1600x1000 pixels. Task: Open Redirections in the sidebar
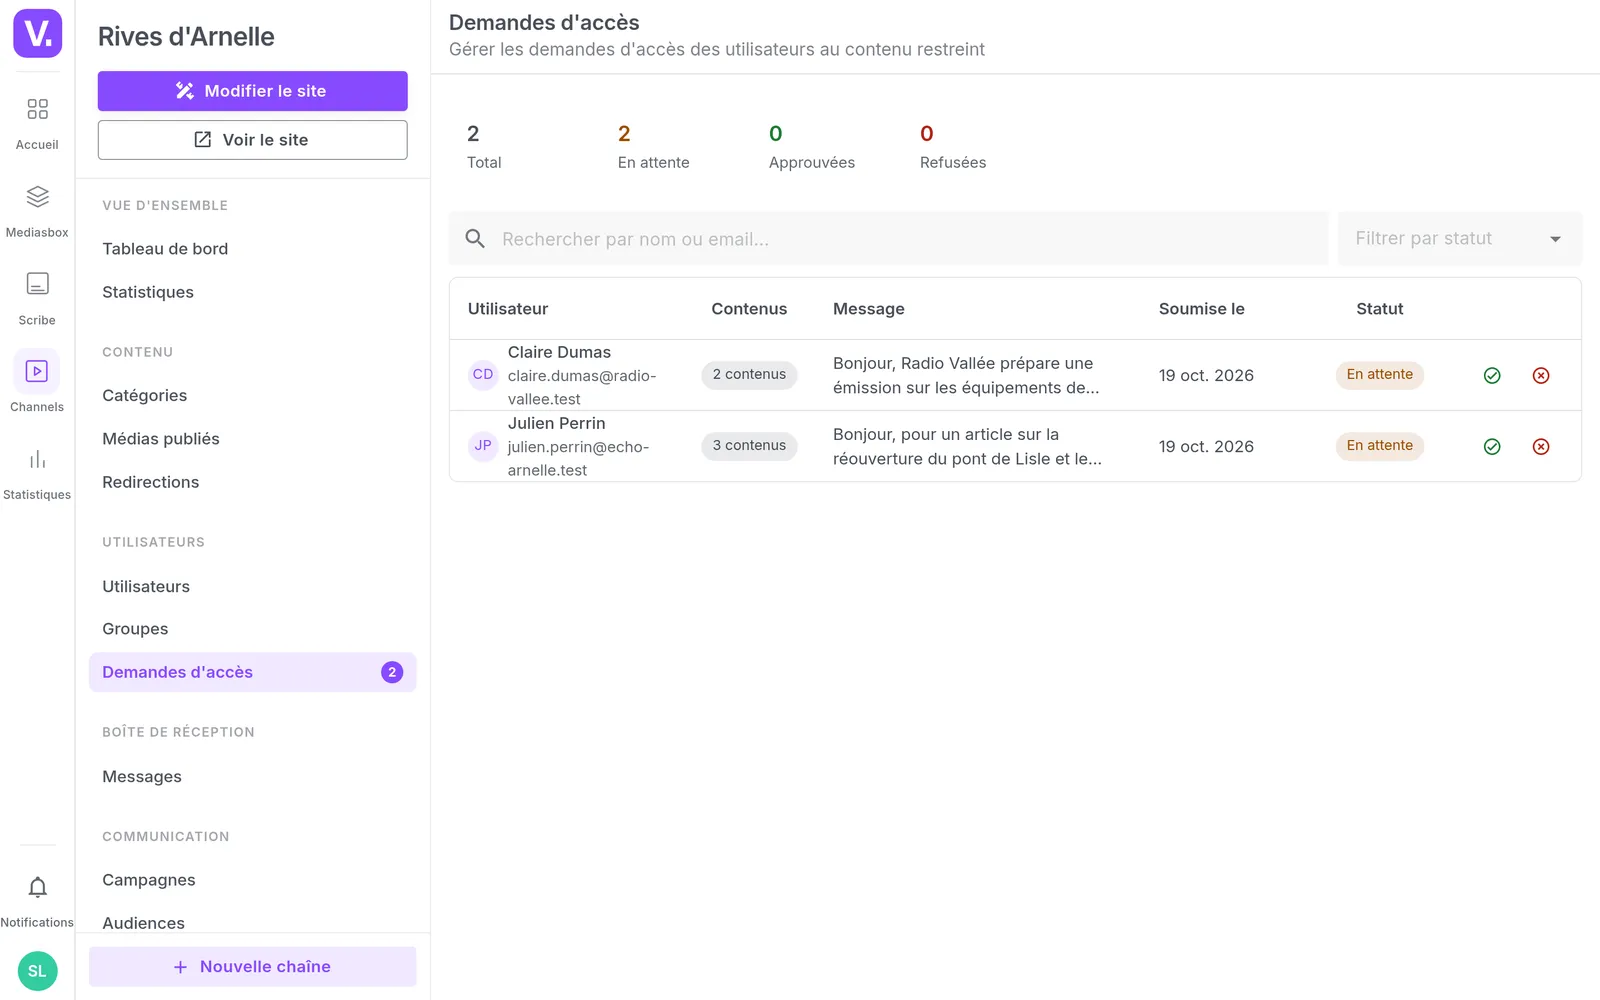coord(150,482)
